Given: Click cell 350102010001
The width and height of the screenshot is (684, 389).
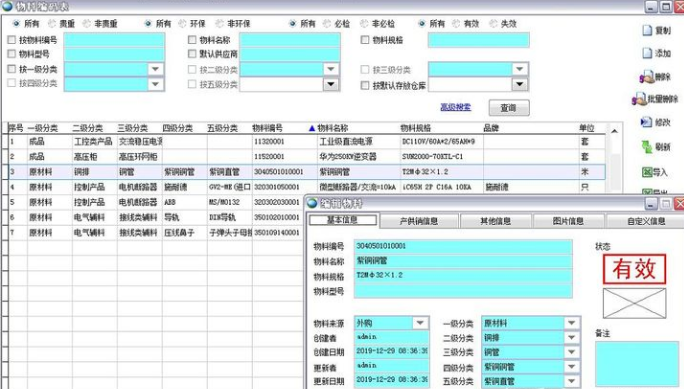Looking at the screenshot, I should [x=277, y=217].
